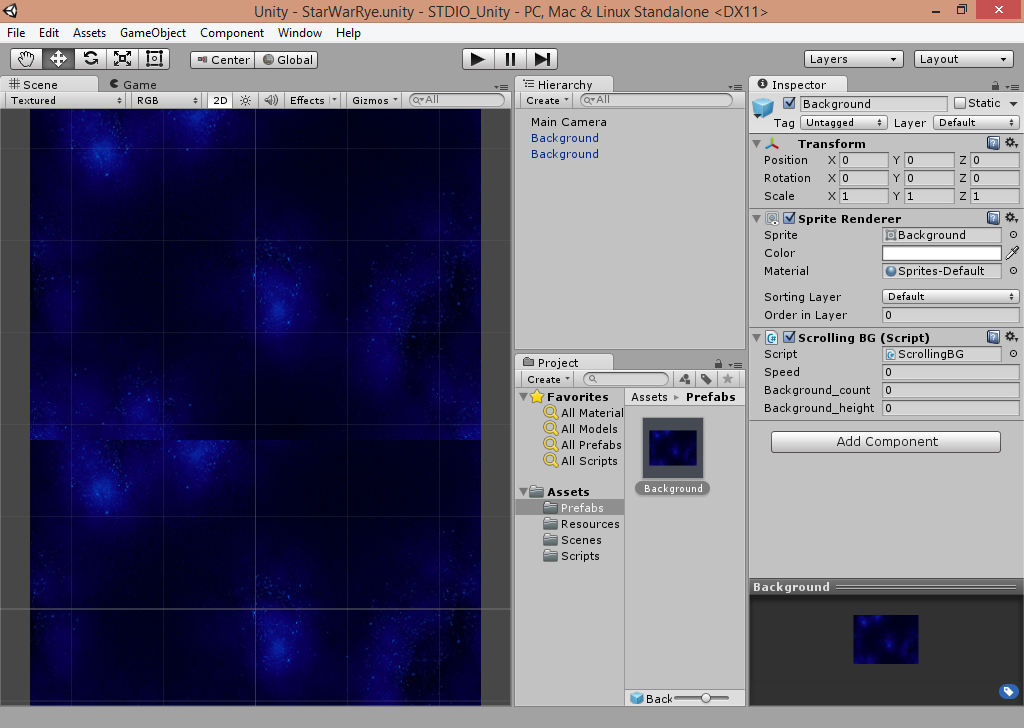Screen dimensions: 1024x728
Task: Search by type in Project panel
Action: pos(684,379)
